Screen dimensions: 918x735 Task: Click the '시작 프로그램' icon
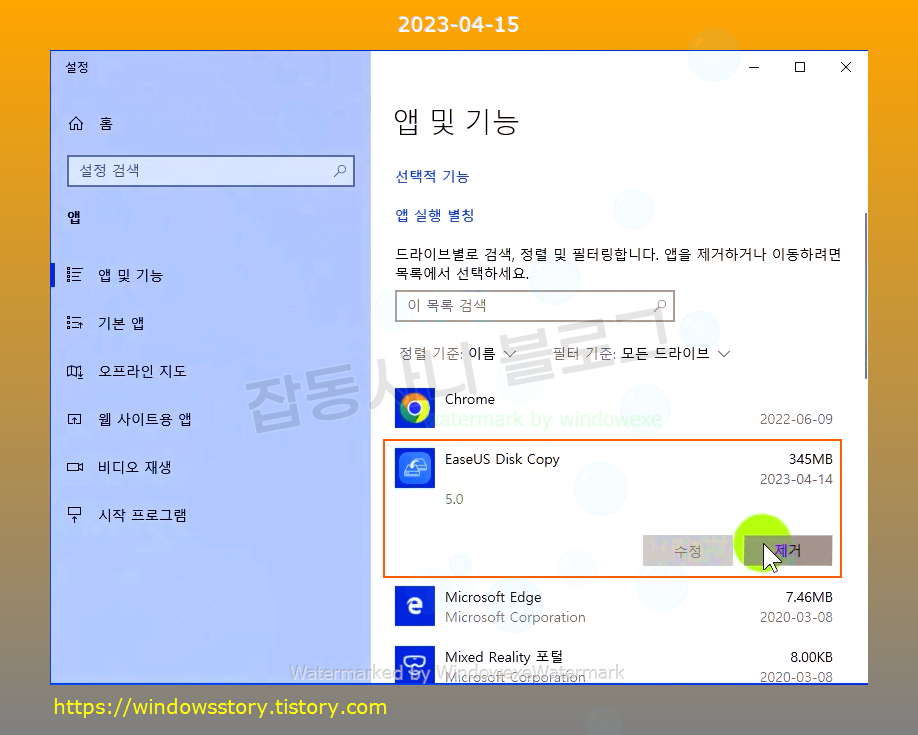(x=75, y=515)
